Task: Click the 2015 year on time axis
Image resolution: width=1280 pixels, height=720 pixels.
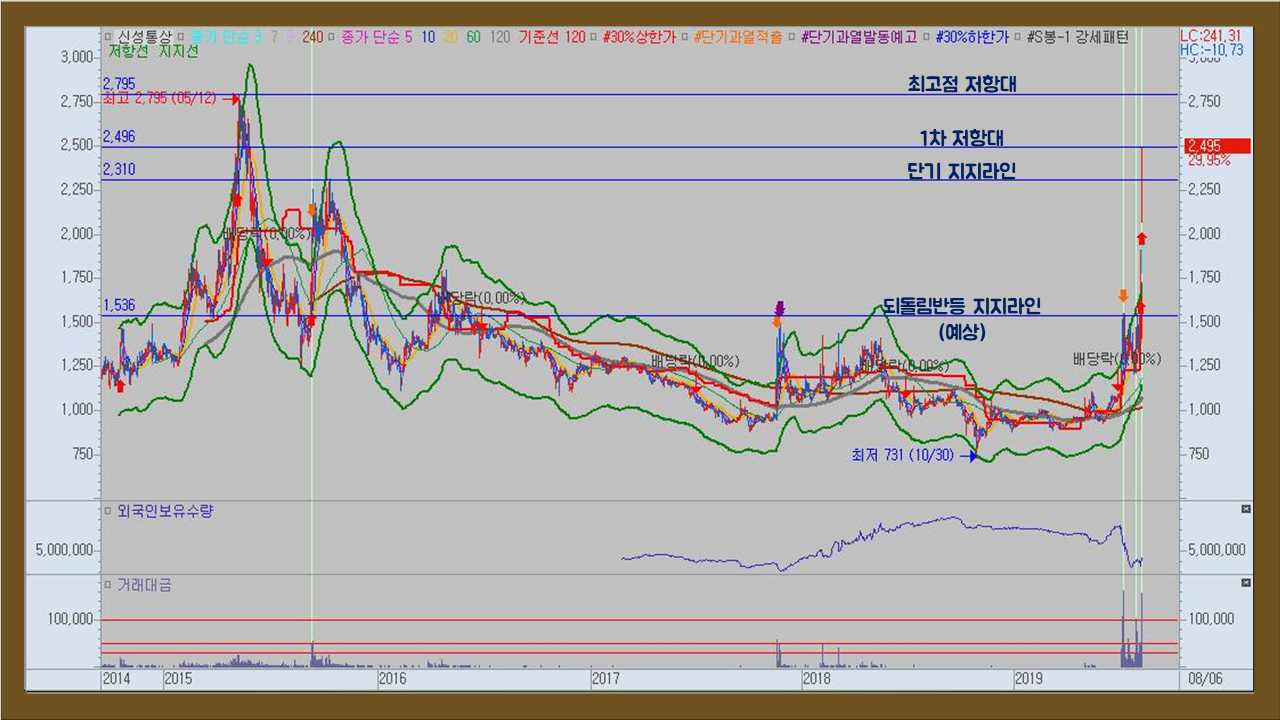Action: [x=180, y=678]
